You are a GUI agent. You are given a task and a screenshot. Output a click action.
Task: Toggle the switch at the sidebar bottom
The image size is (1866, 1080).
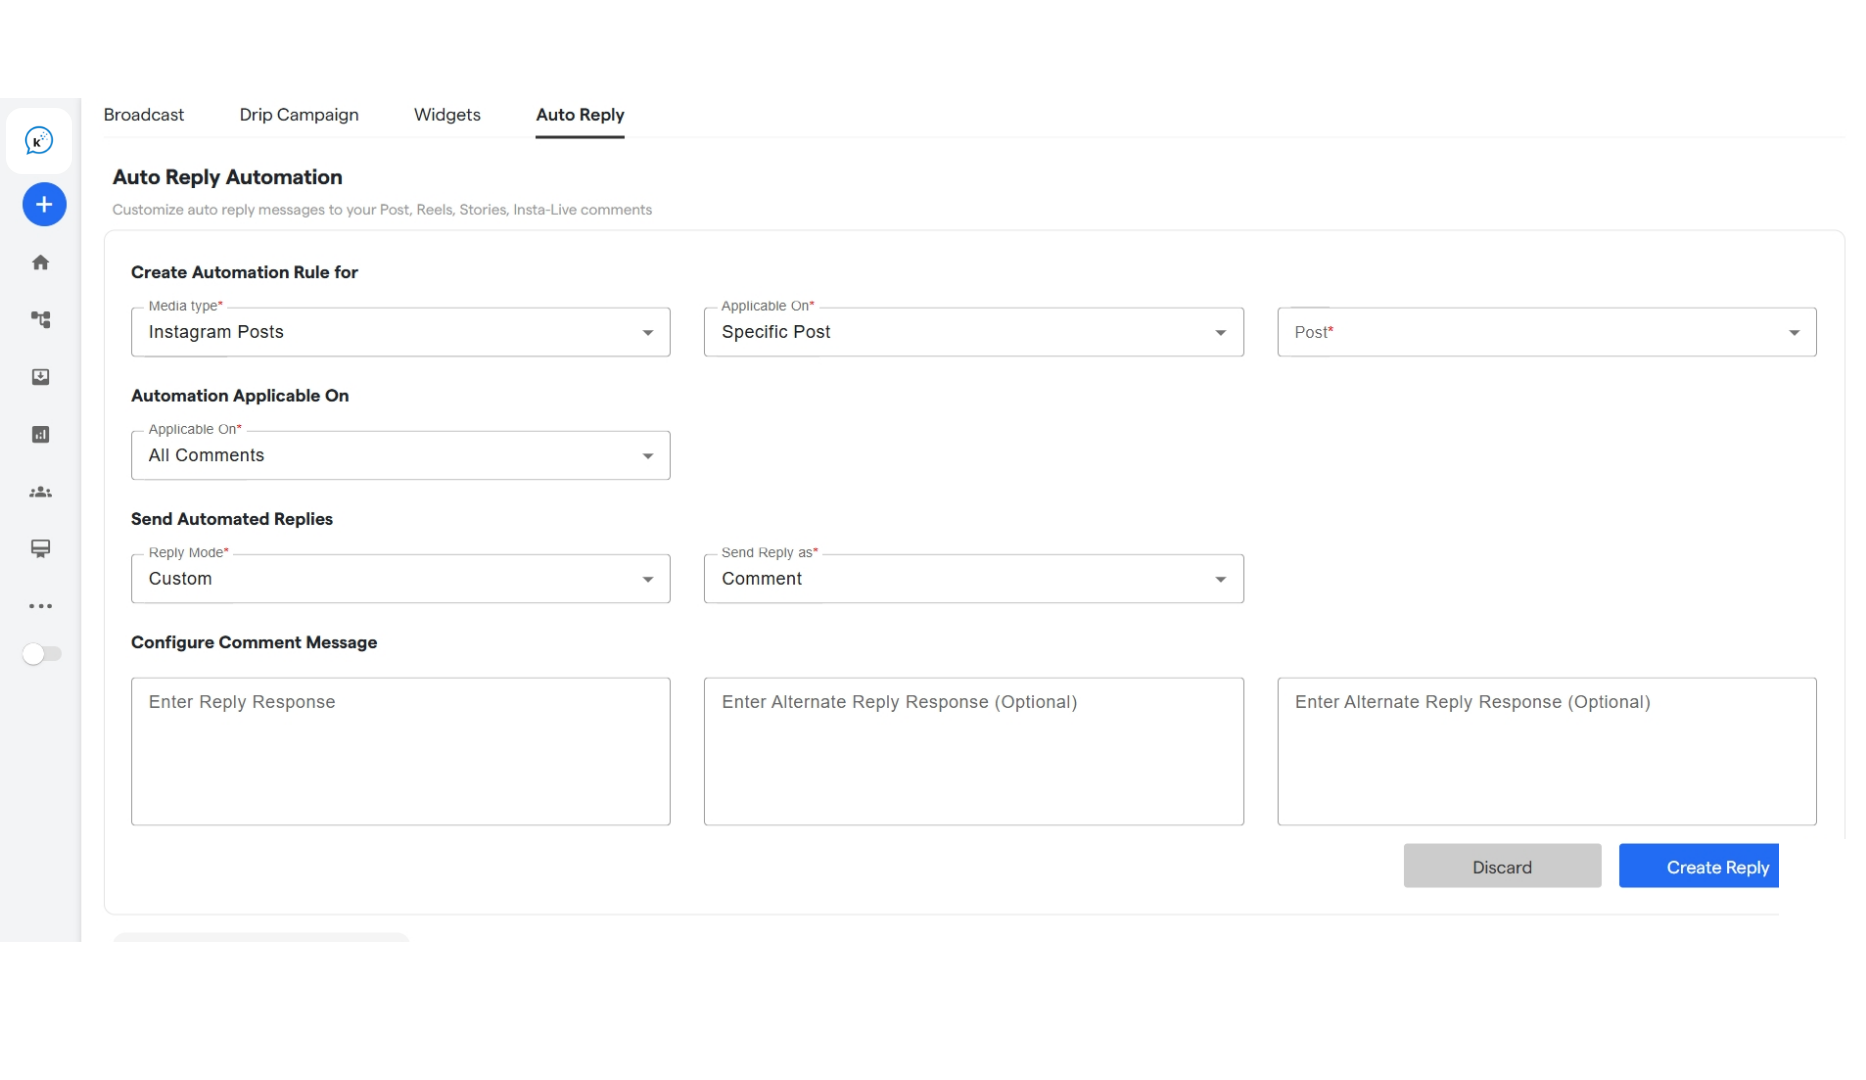click(x=42, y=654)
